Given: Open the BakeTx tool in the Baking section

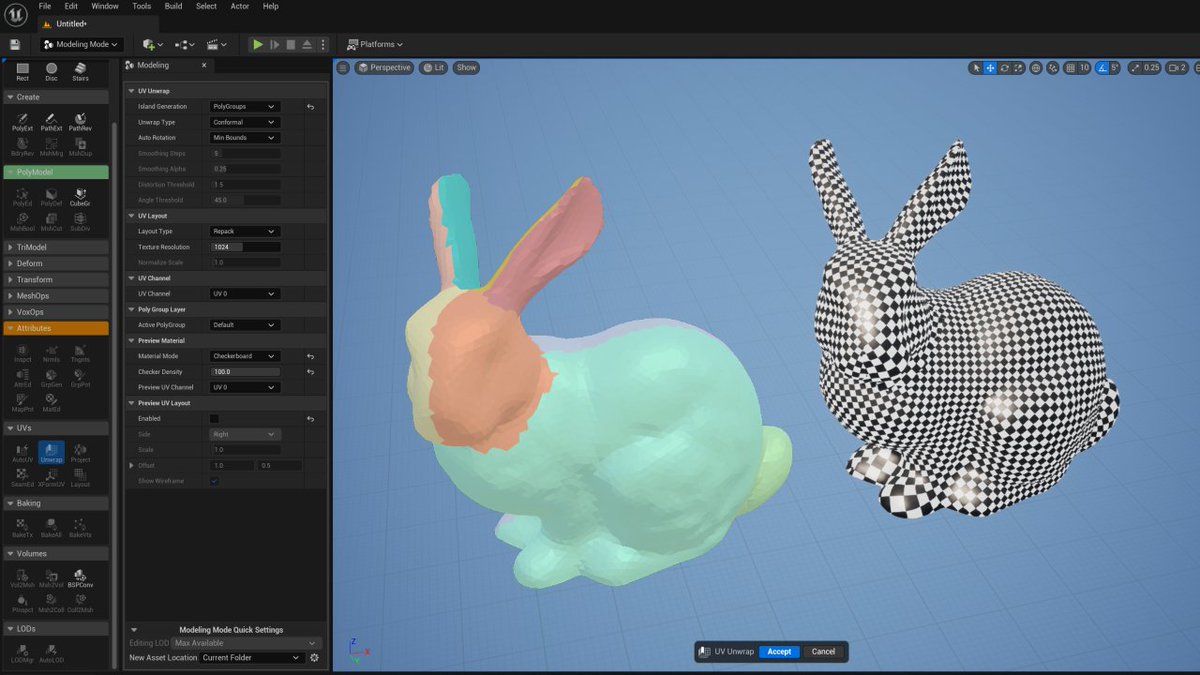Looking at the screenshot, I should pyautogui.click(x=20, y=527).
